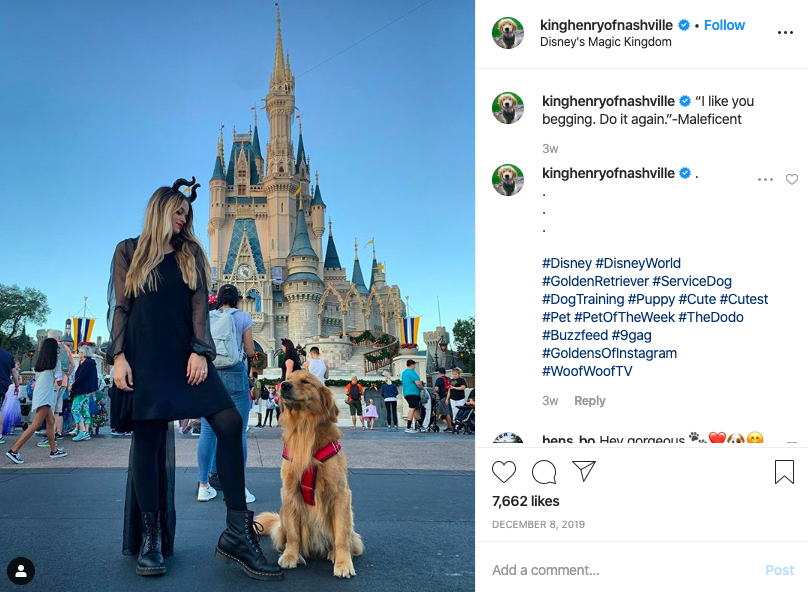
Task: Open comment options three-dot menu
Action: point(765,179)
